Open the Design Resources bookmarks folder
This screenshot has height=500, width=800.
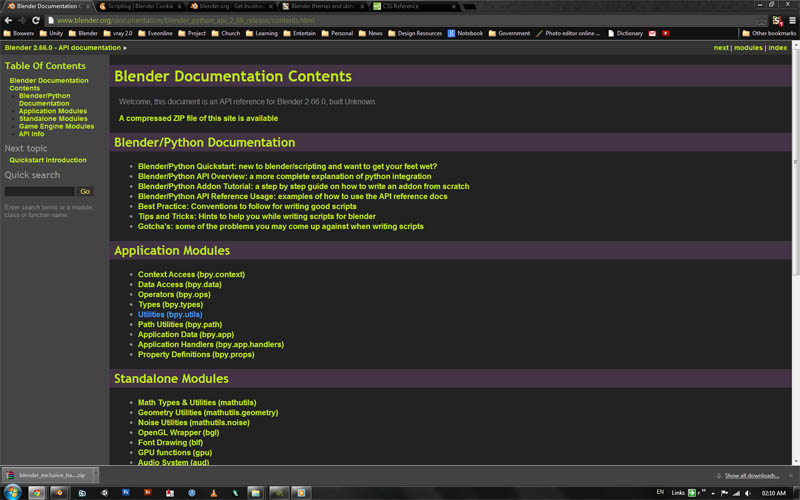click(415, 33)
